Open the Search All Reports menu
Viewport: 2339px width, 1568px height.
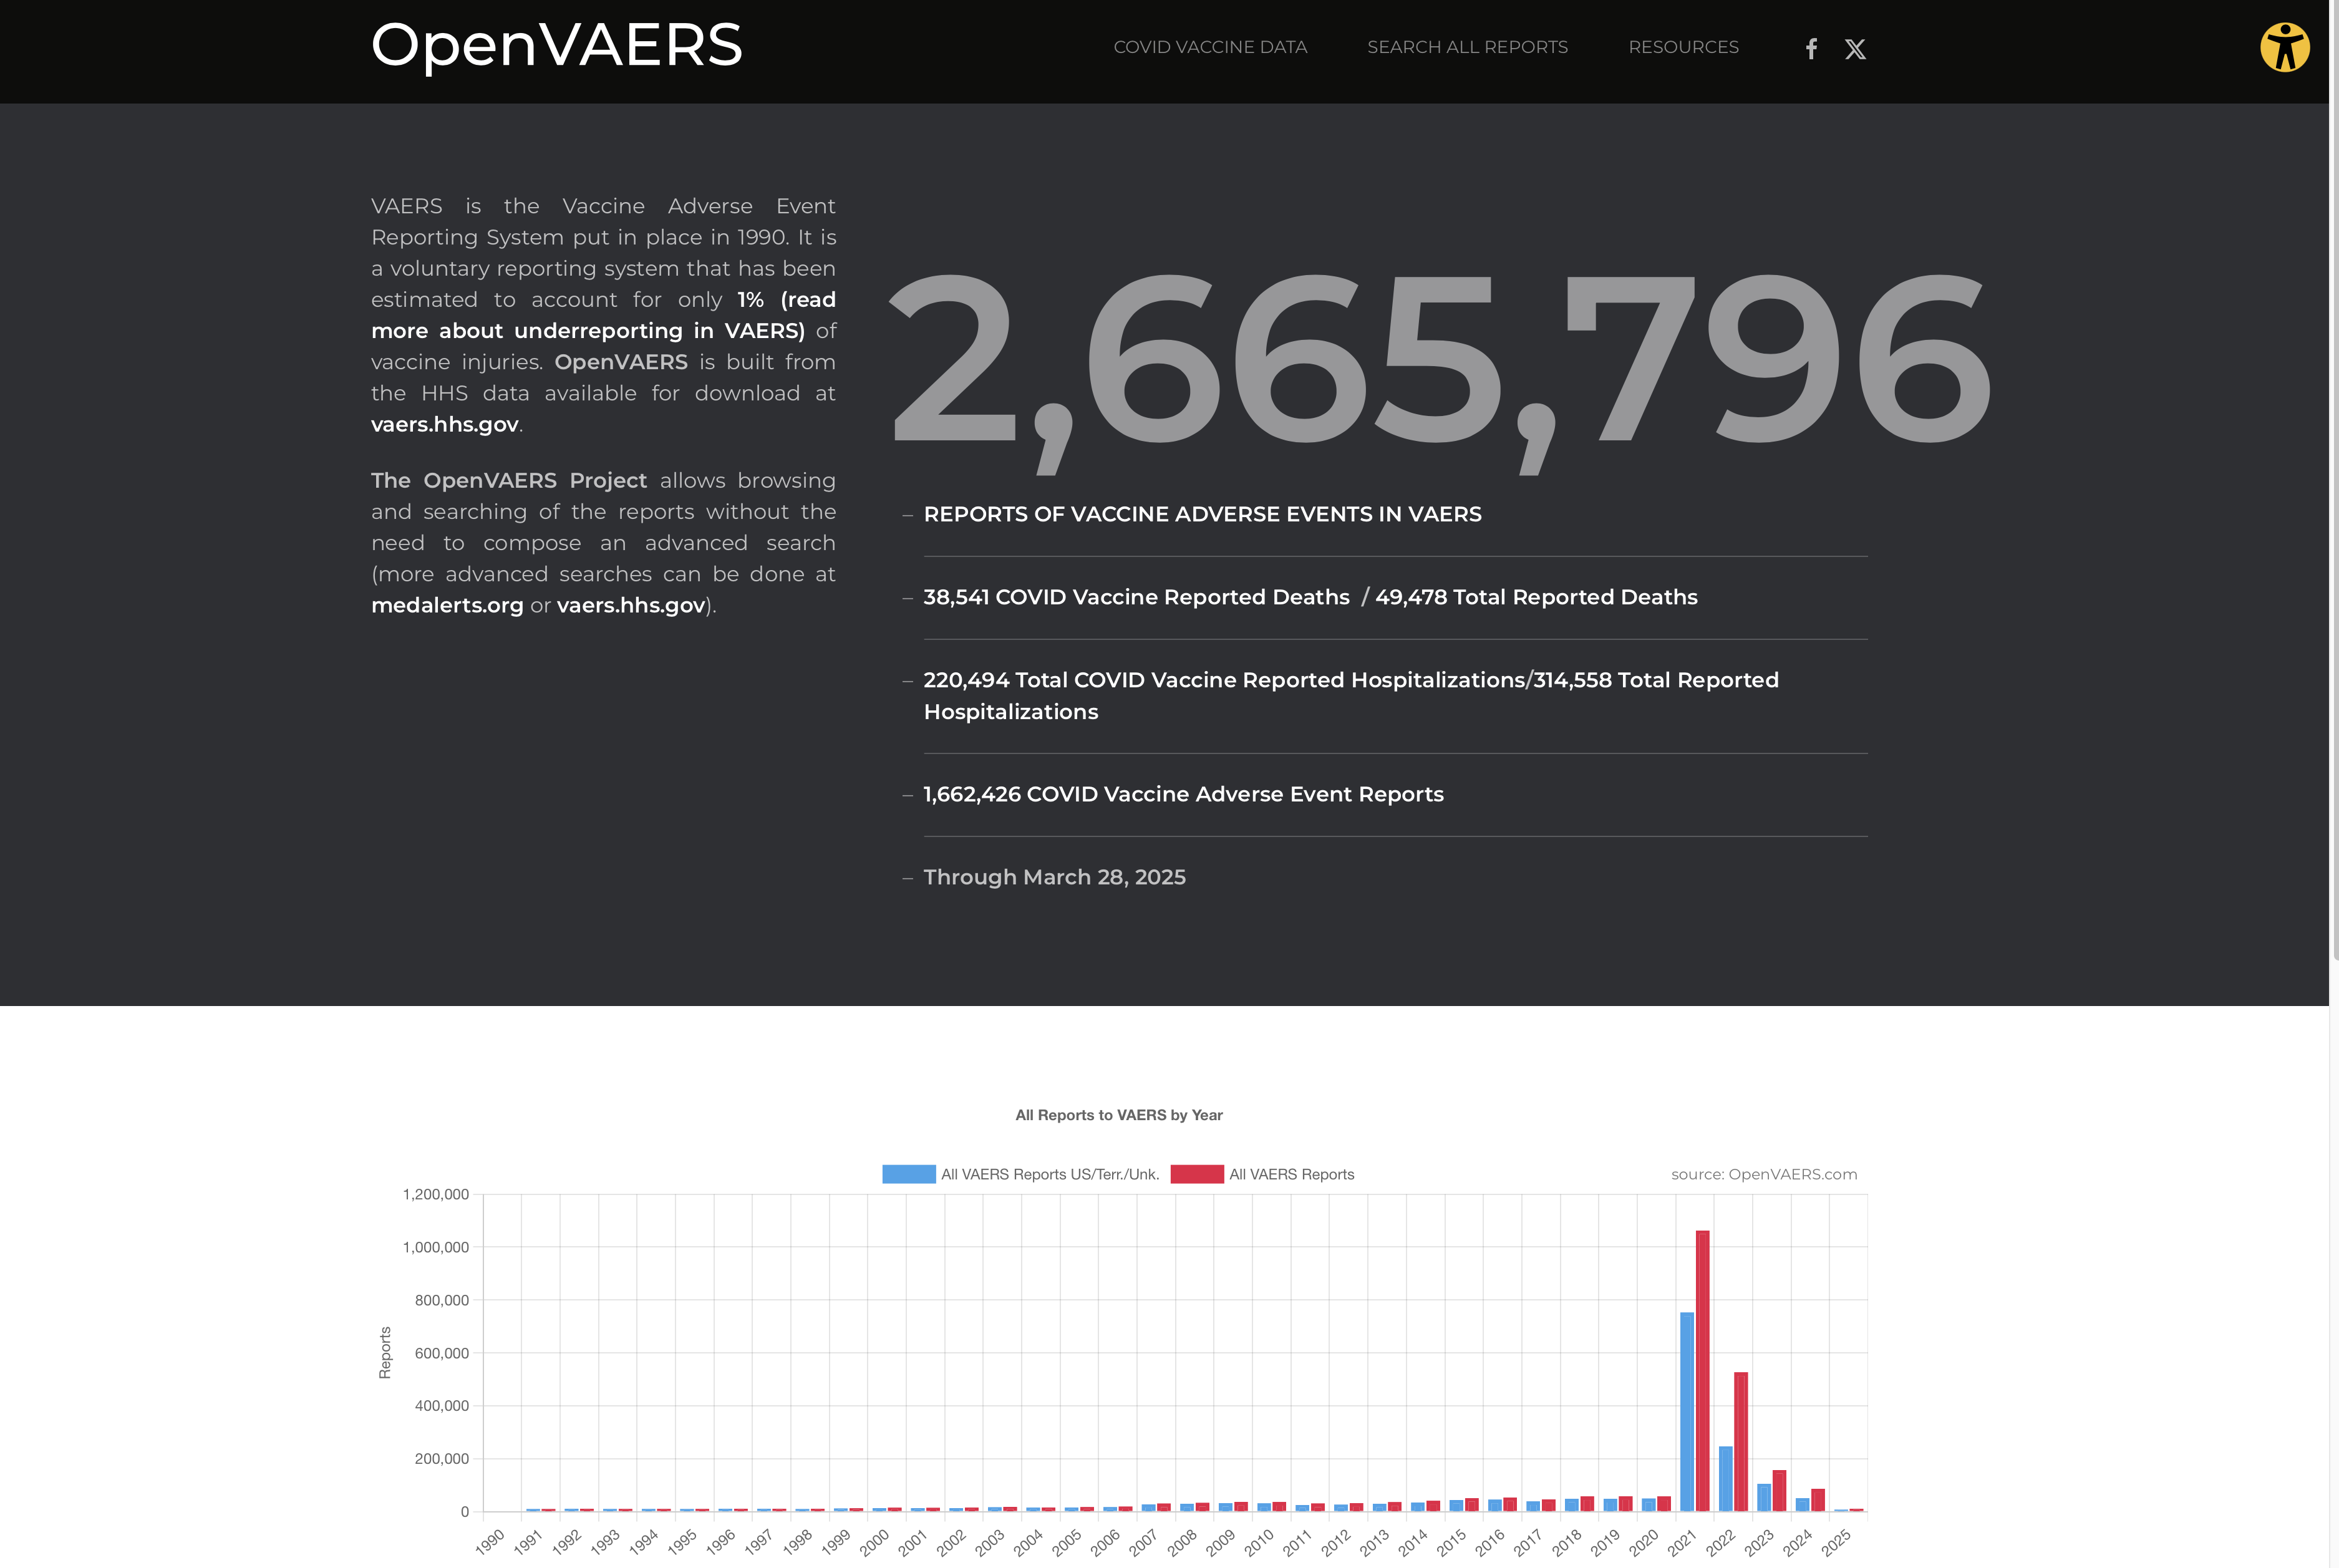coord(1467,47)
